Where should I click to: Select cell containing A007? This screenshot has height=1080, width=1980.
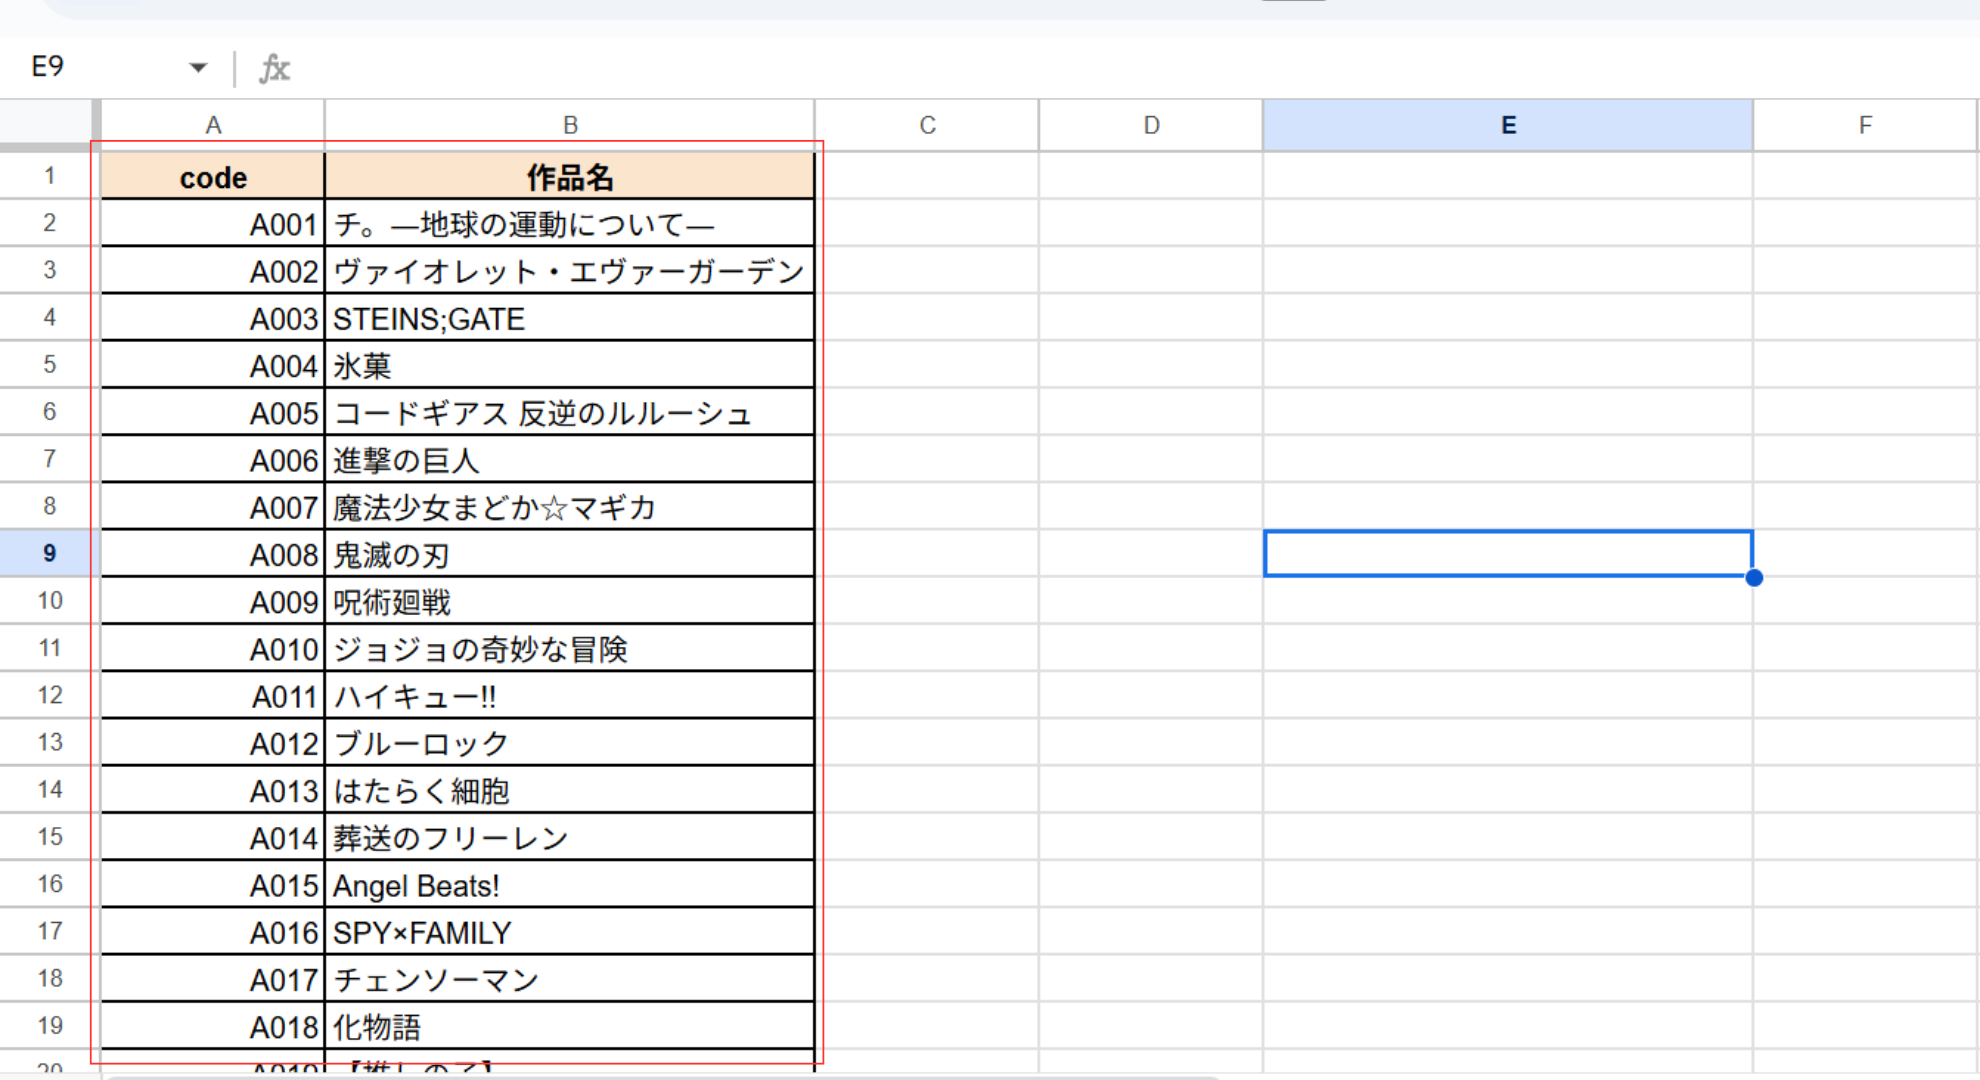[x=213, y=506]
